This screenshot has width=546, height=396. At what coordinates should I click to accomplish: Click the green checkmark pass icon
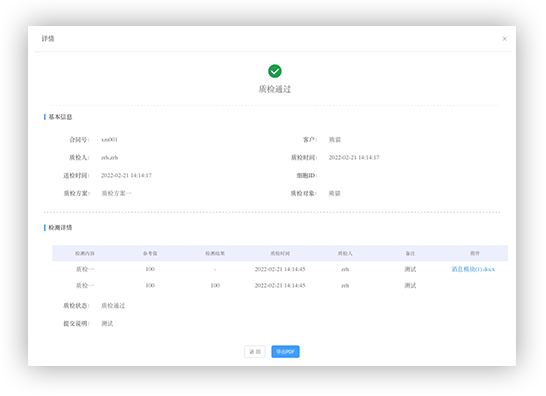275,71
